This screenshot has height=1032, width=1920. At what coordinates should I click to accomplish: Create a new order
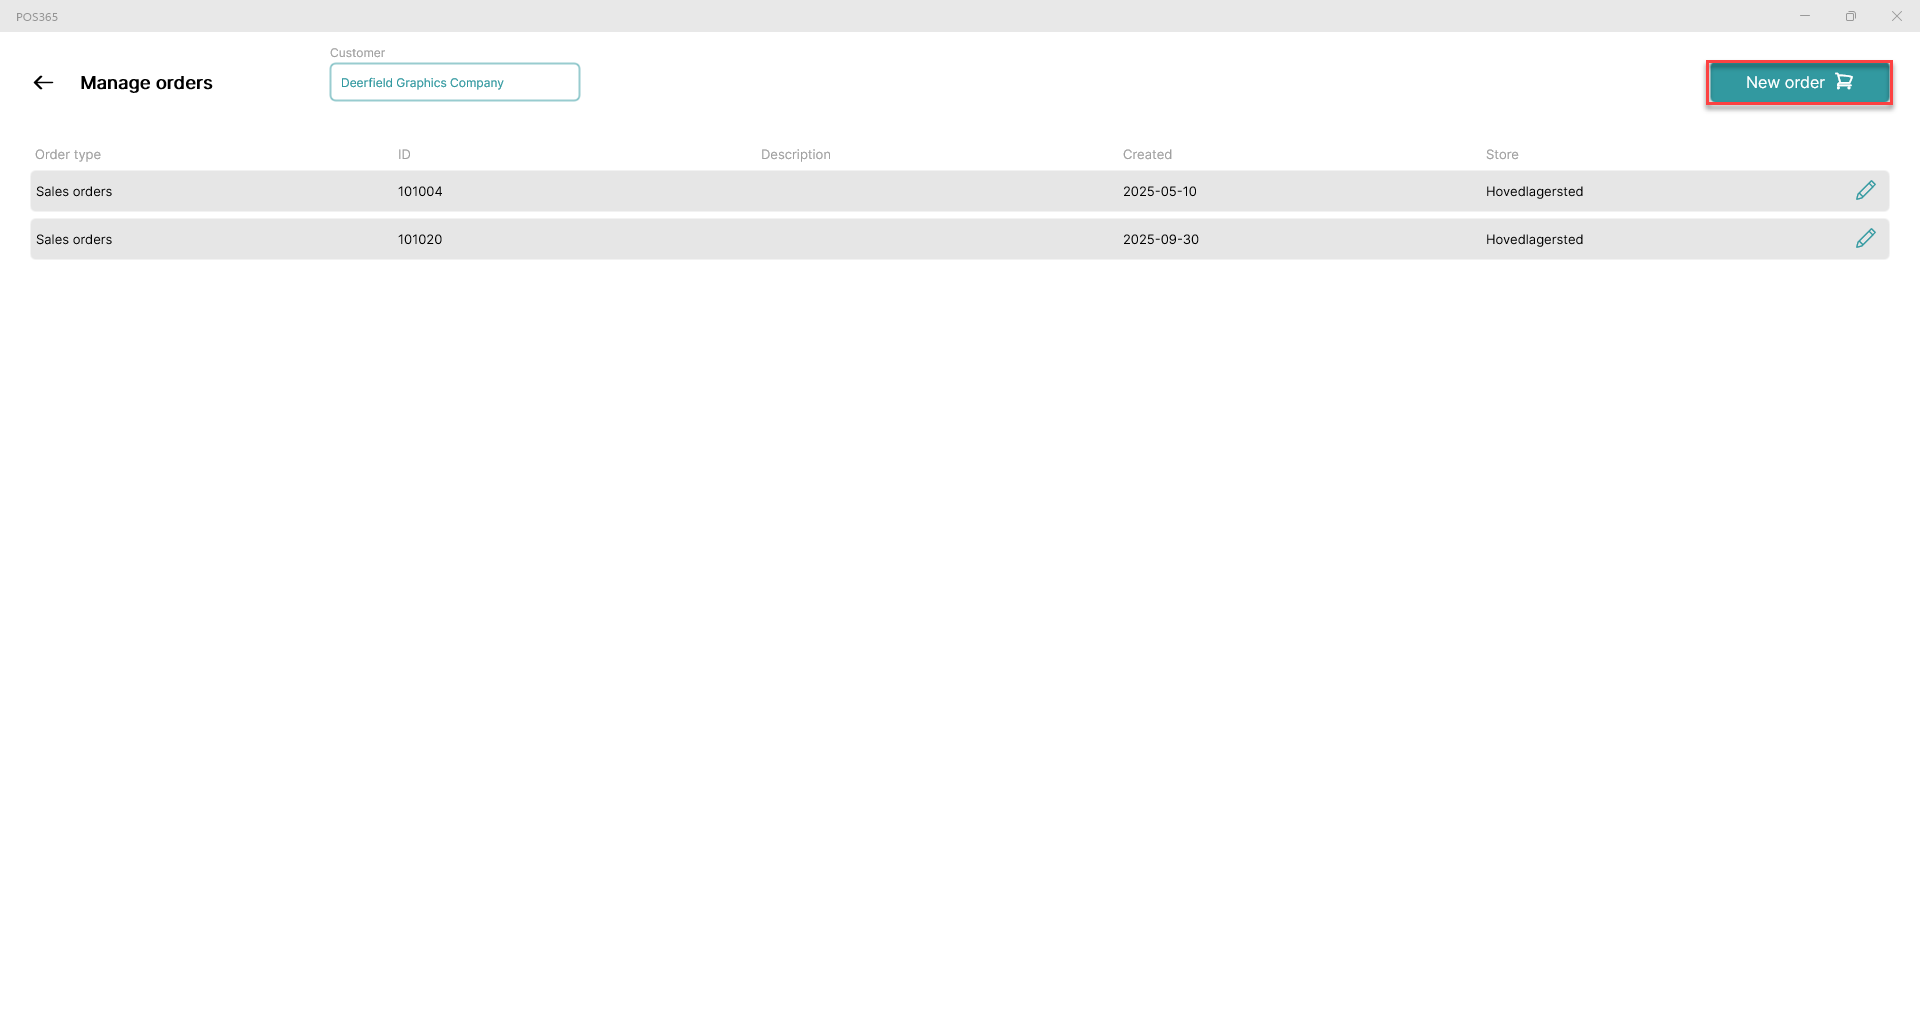click(1799, 83)
